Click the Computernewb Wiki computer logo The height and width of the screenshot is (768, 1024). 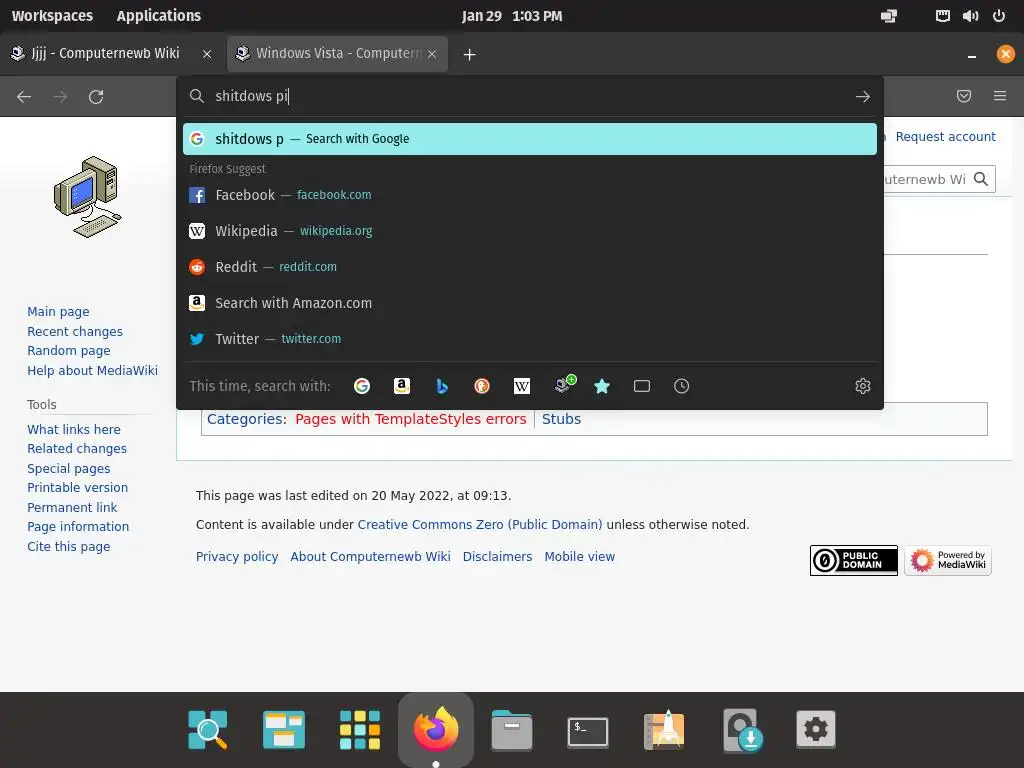88,197
